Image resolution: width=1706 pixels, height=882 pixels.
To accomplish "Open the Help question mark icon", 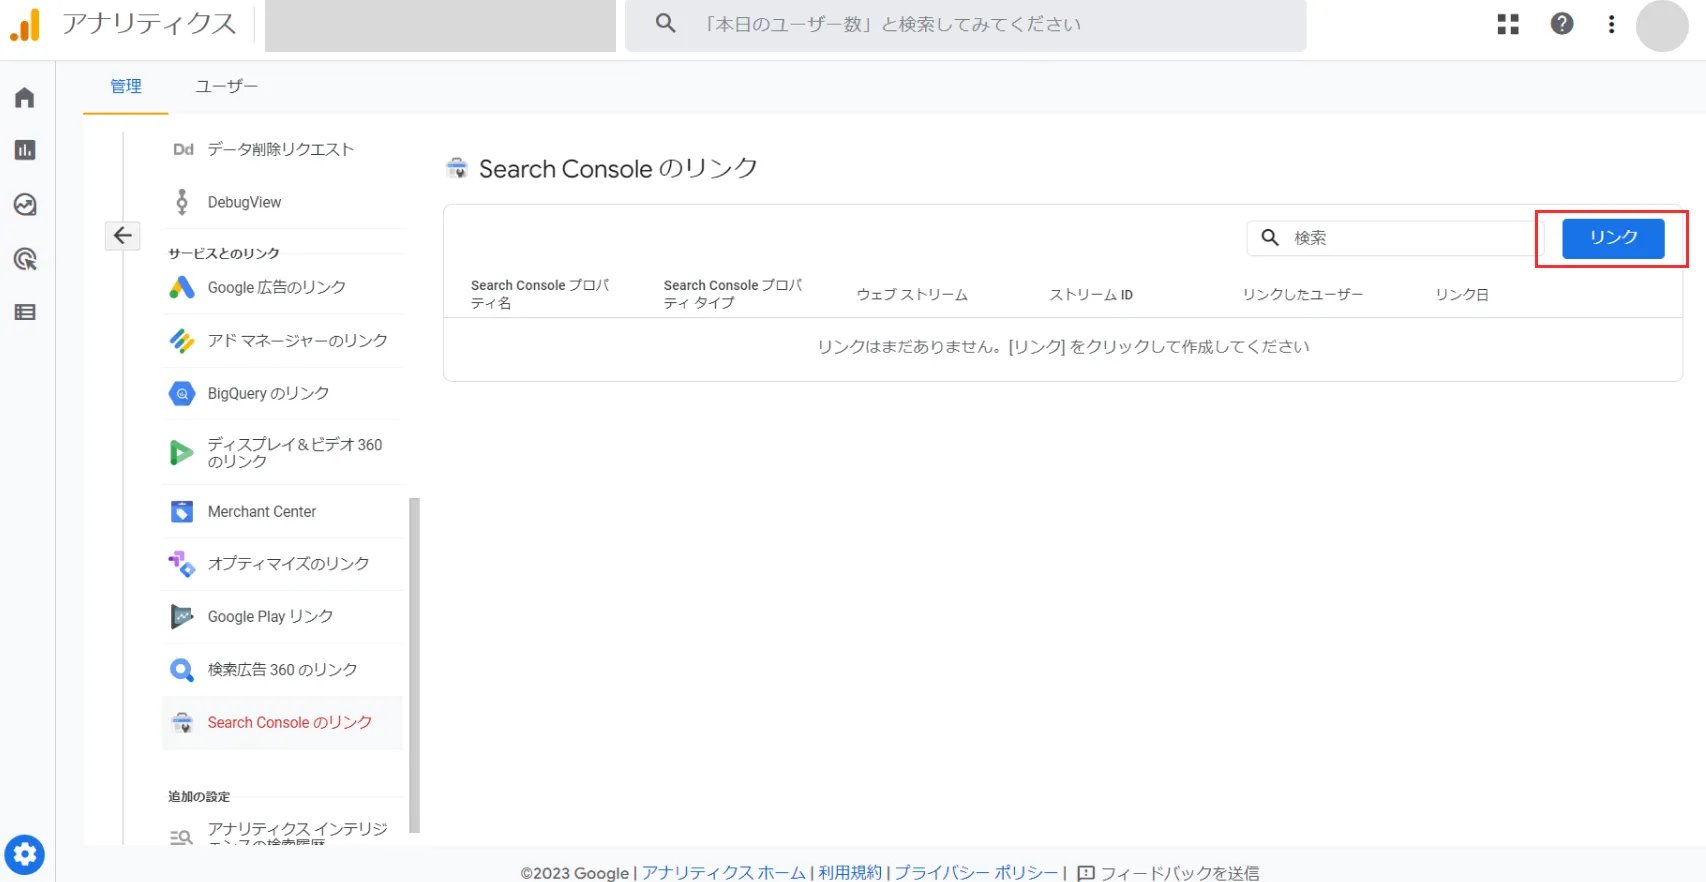I will click(1562, 24).
